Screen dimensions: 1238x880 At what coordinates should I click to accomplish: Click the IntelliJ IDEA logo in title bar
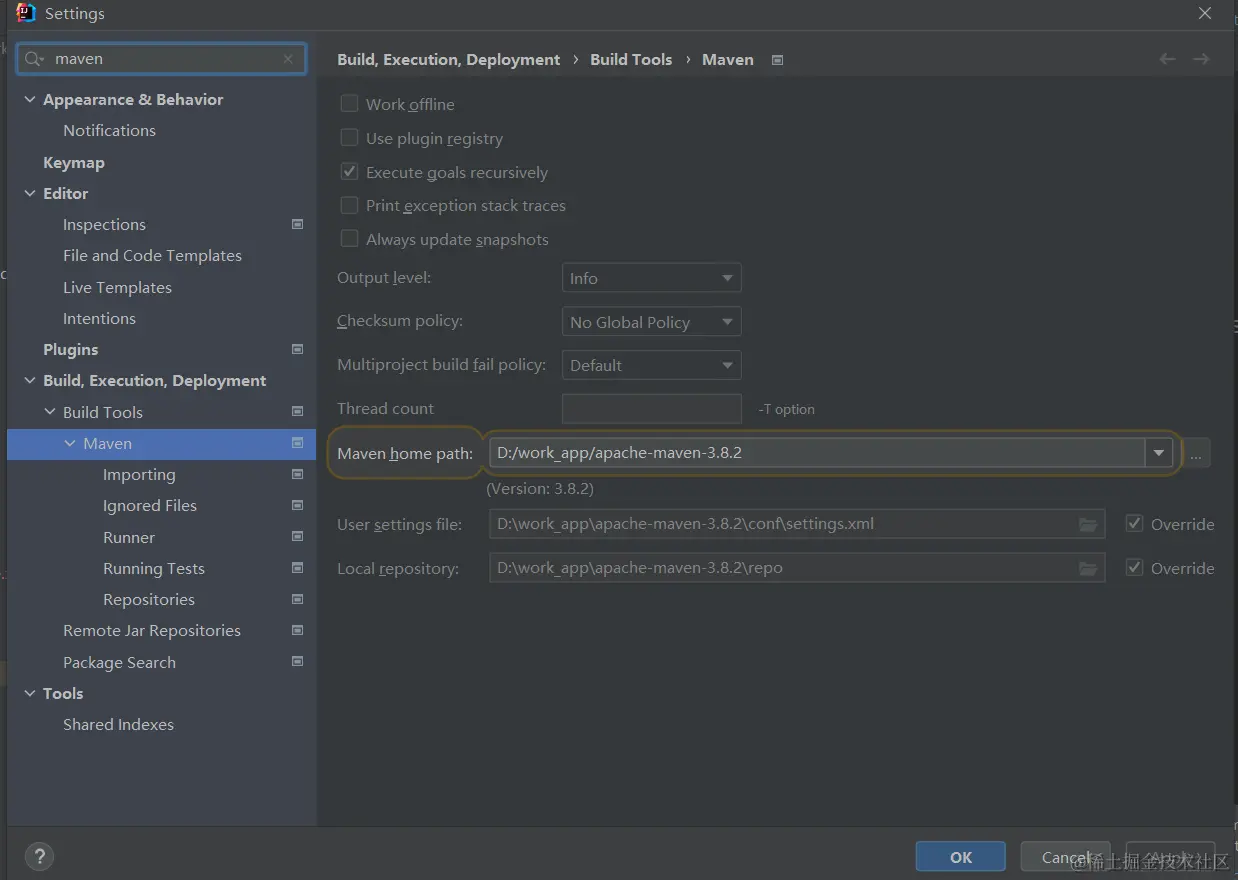[x=26, y=13]
